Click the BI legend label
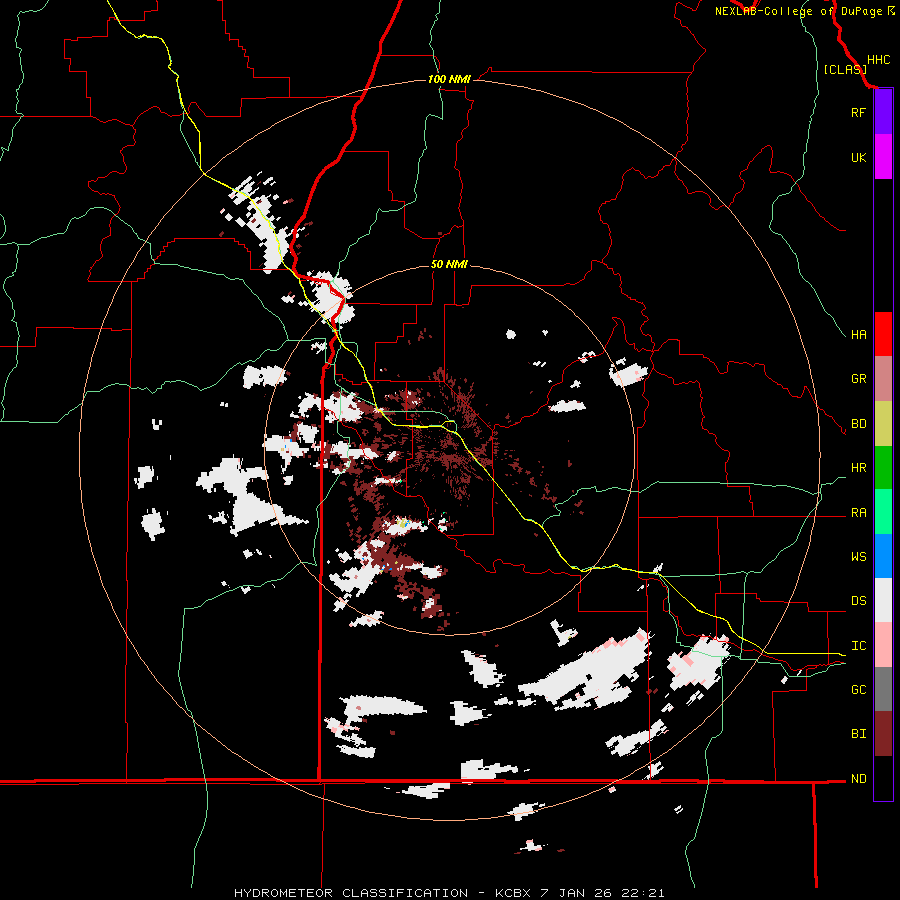The height and width of the screenshot is (900, 900). 858,734
